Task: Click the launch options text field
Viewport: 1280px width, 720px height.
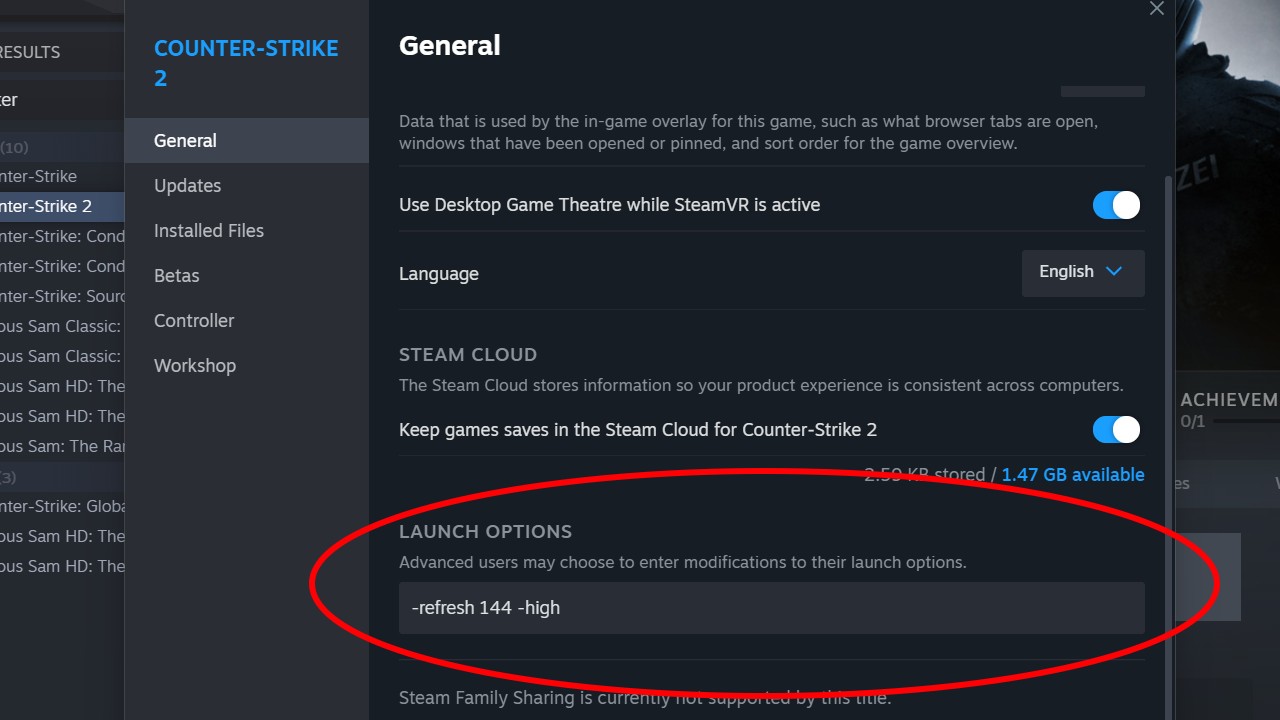Action: (x=770, y=607)
